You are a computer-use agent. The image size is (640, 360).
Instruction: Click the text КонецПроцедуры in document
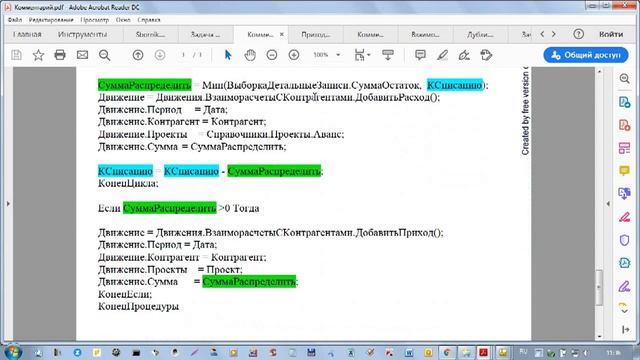(x=138, y=307)
